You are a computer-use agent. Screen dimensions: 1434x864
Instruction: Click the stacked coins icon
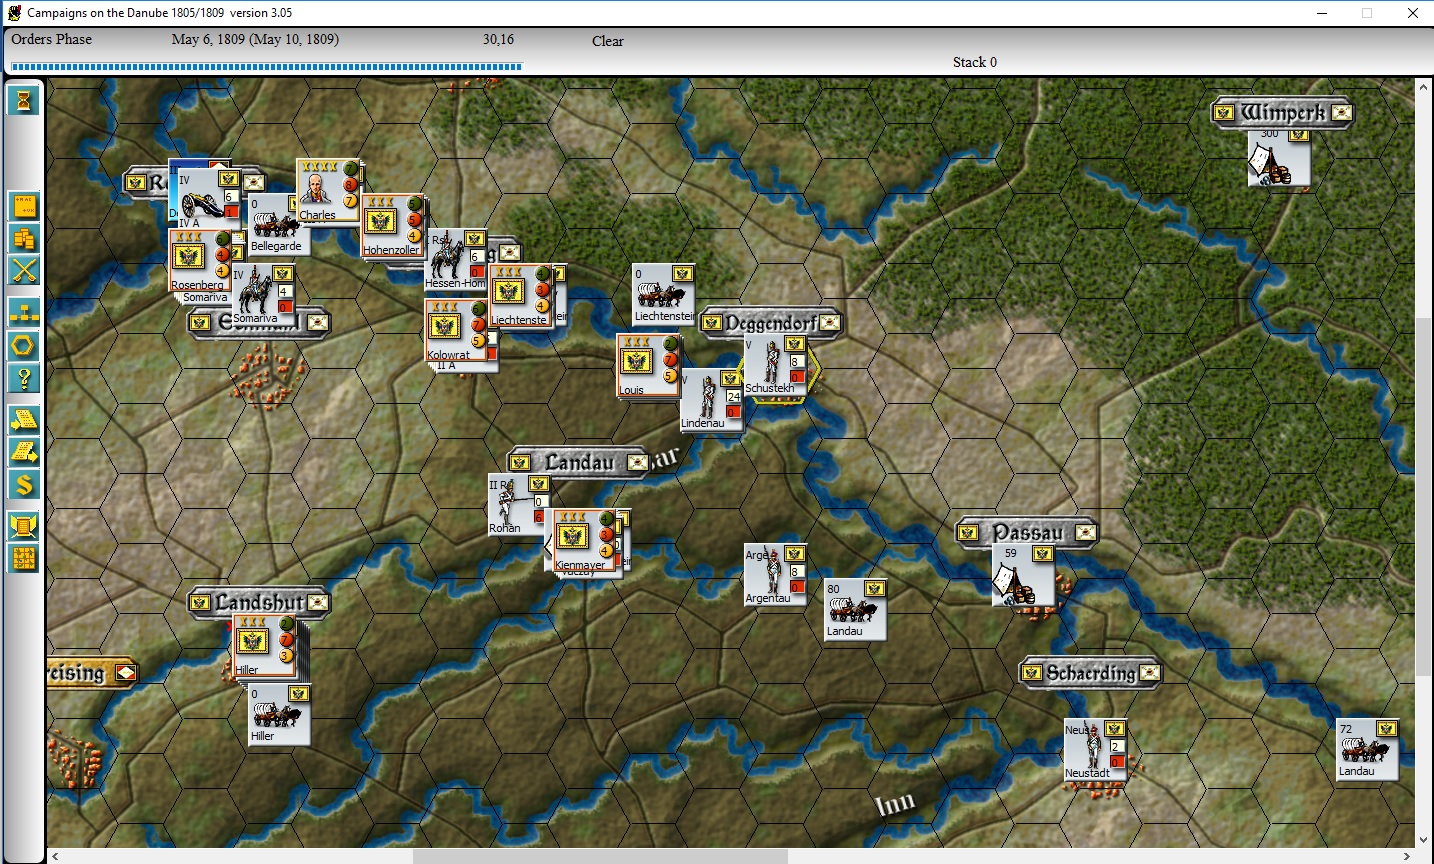pos(24,238)
